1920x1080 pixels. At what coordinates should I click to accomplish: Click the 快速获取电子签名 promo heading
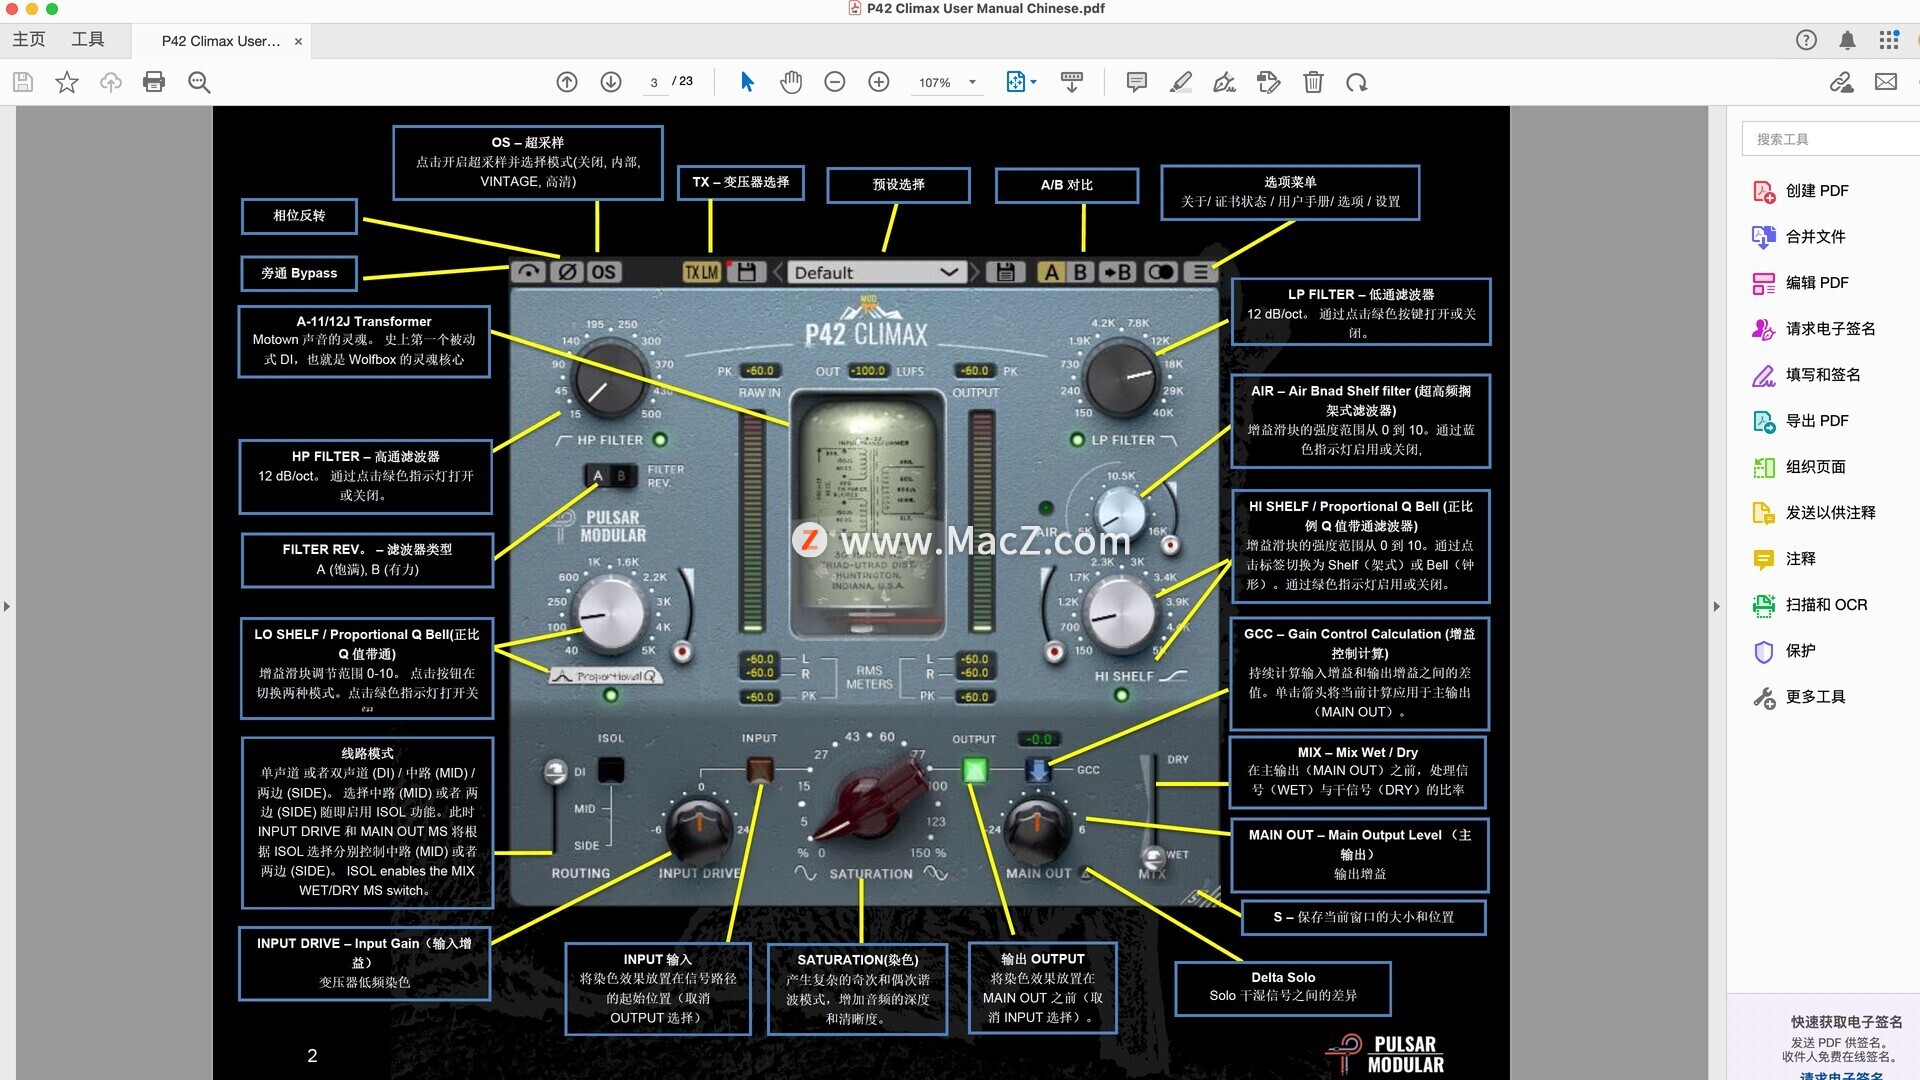point(1846,1022)
